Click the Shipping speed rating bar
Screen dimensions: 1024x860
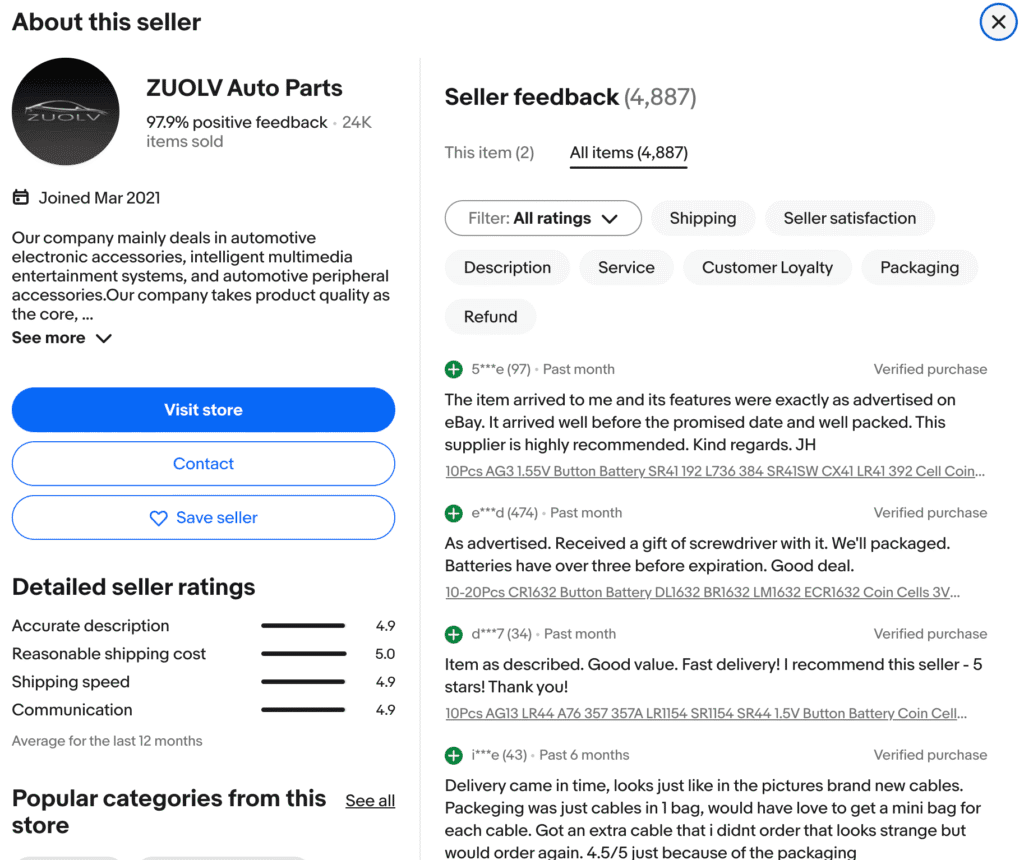point(303,682)
